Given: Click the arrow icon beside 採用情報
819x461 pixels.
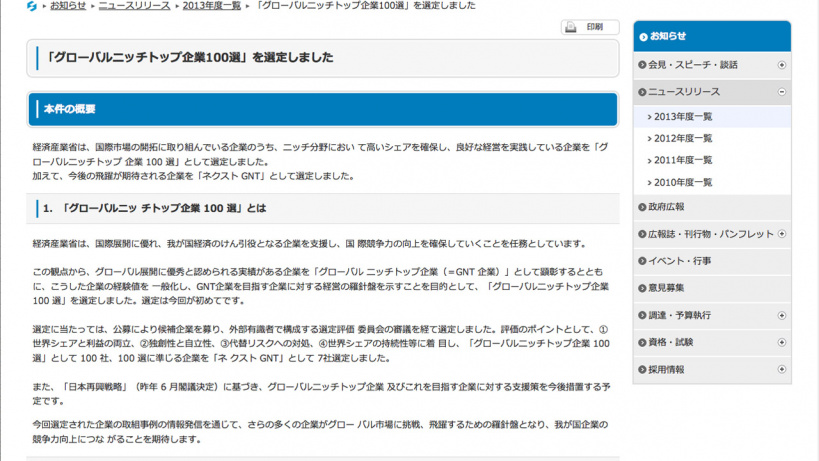Looking at the screenshot, I should coord(641,369).
